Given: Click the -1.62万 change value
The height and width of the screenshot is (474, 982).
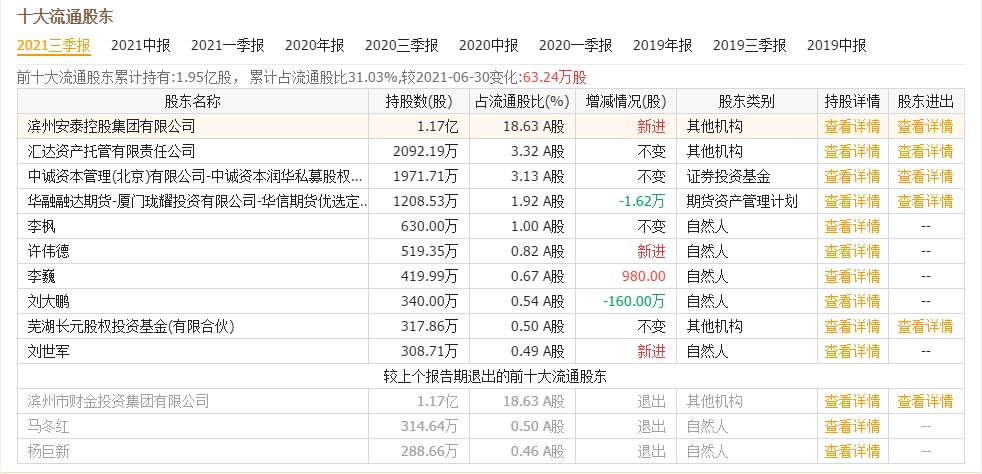Looking at the screenshot, I should point(642,202).
